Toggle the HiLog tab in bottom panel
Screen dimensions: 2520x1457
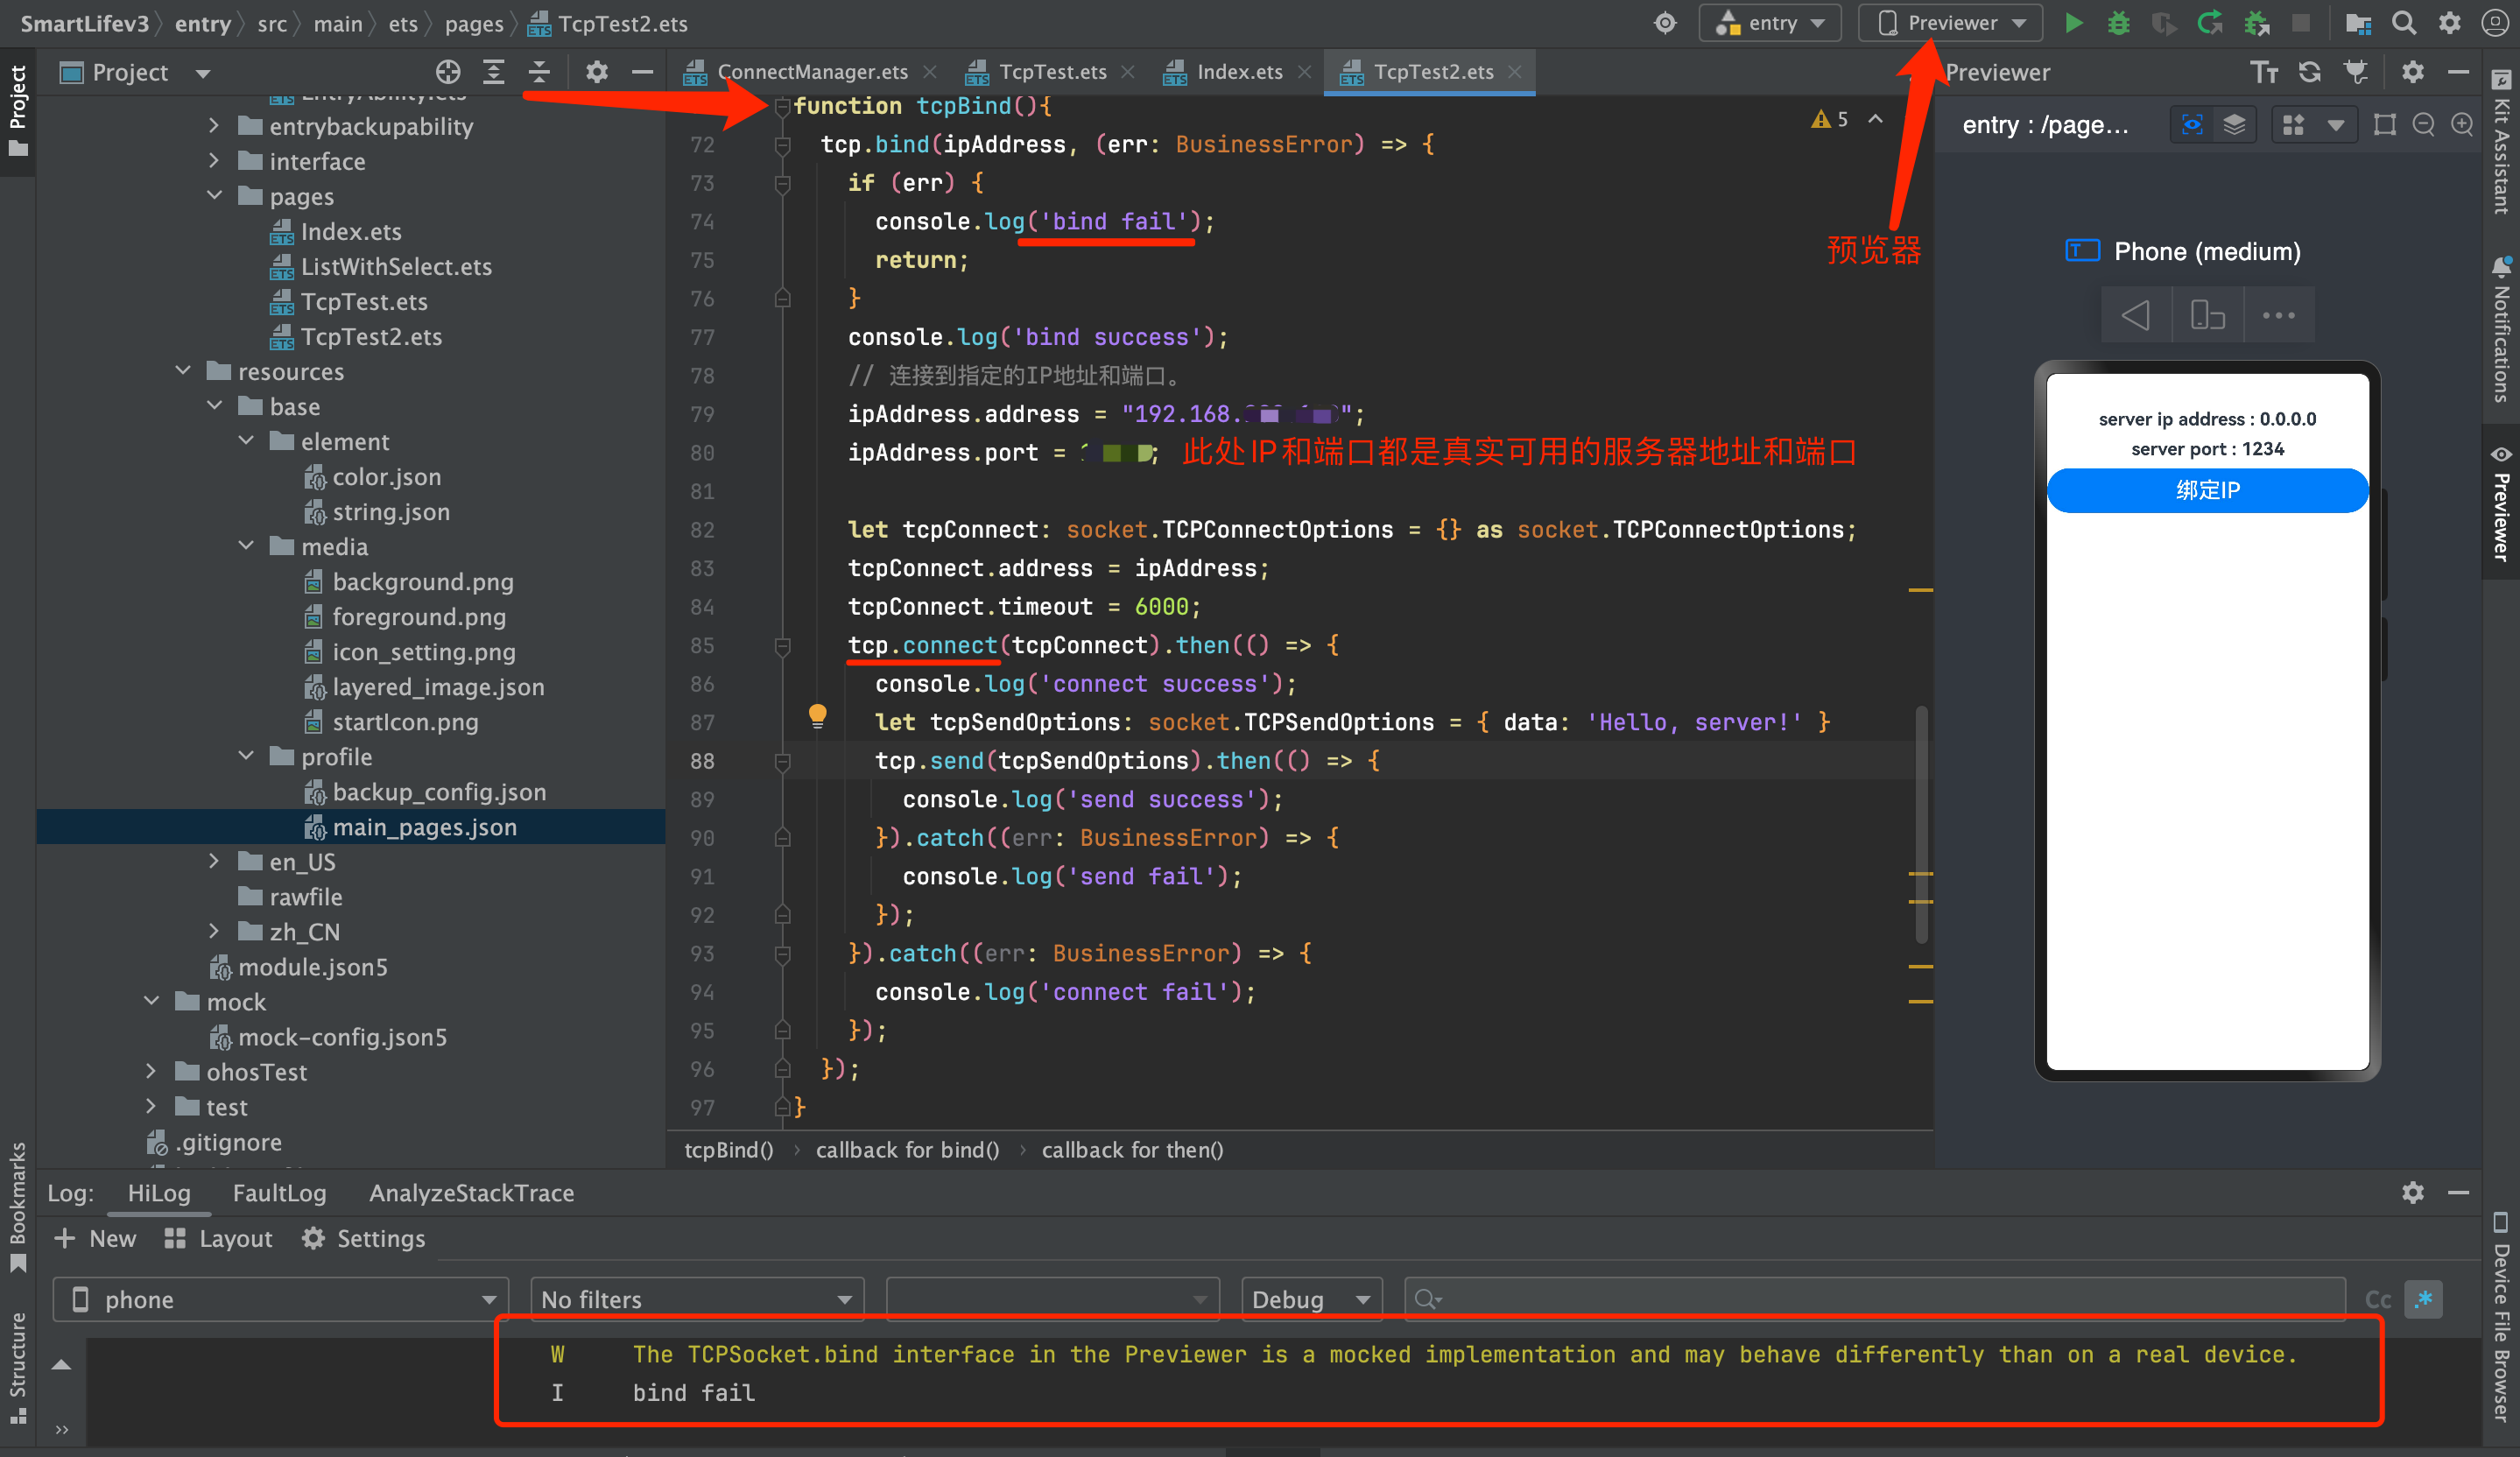[x=159, y=1193]
